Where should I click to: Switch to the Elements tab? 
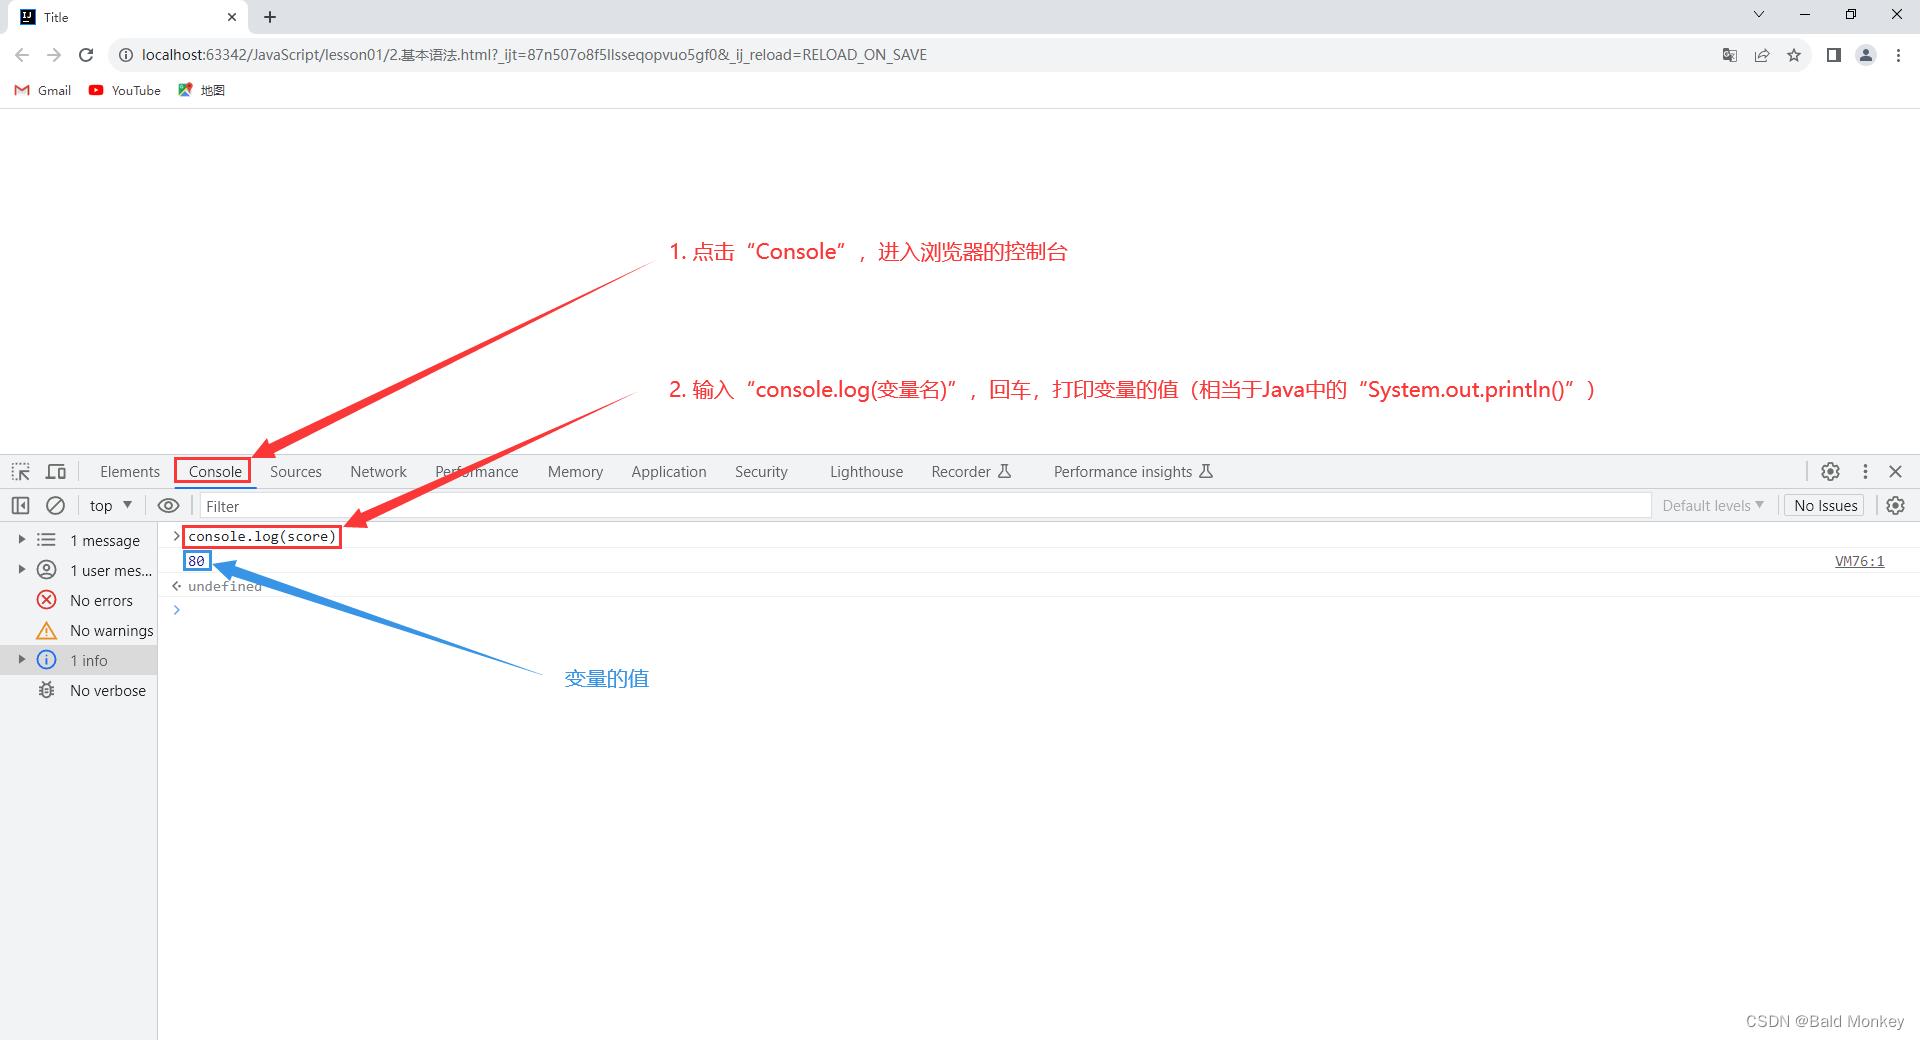click(x=130, y=471)
